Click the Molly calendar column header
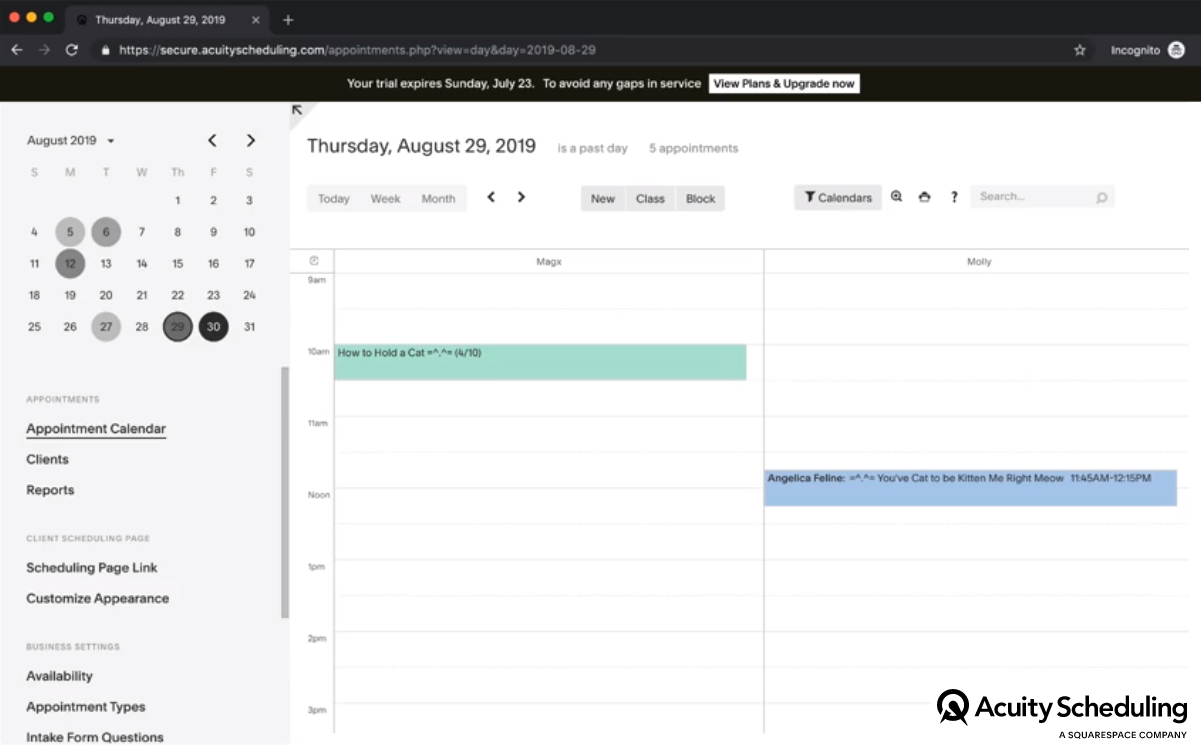 [x=978, y=262]
